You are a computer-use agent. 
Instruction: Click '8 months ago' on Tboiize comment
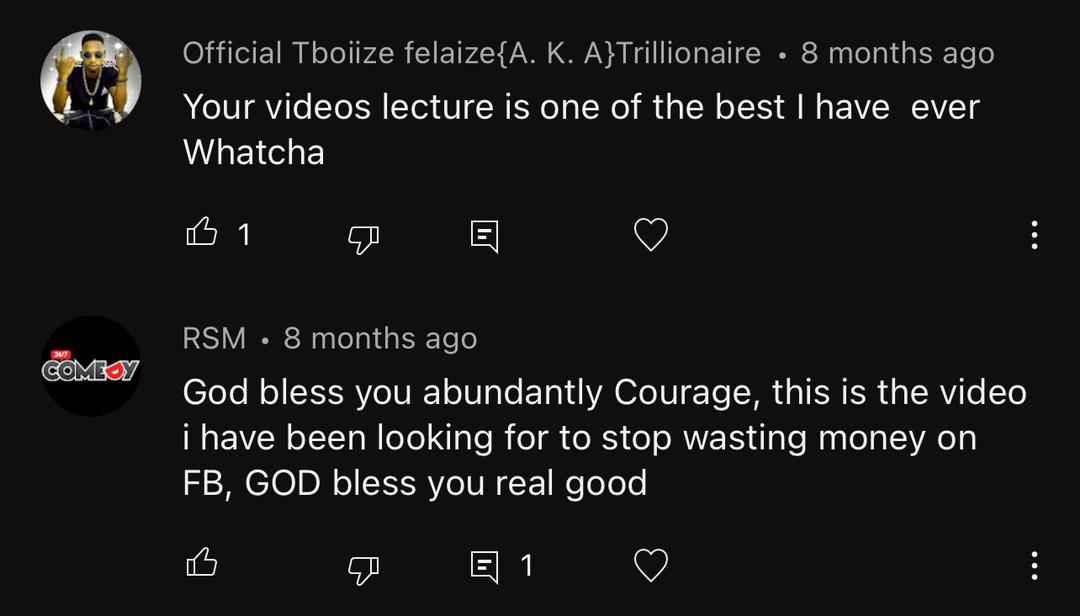tap(897, 53)
